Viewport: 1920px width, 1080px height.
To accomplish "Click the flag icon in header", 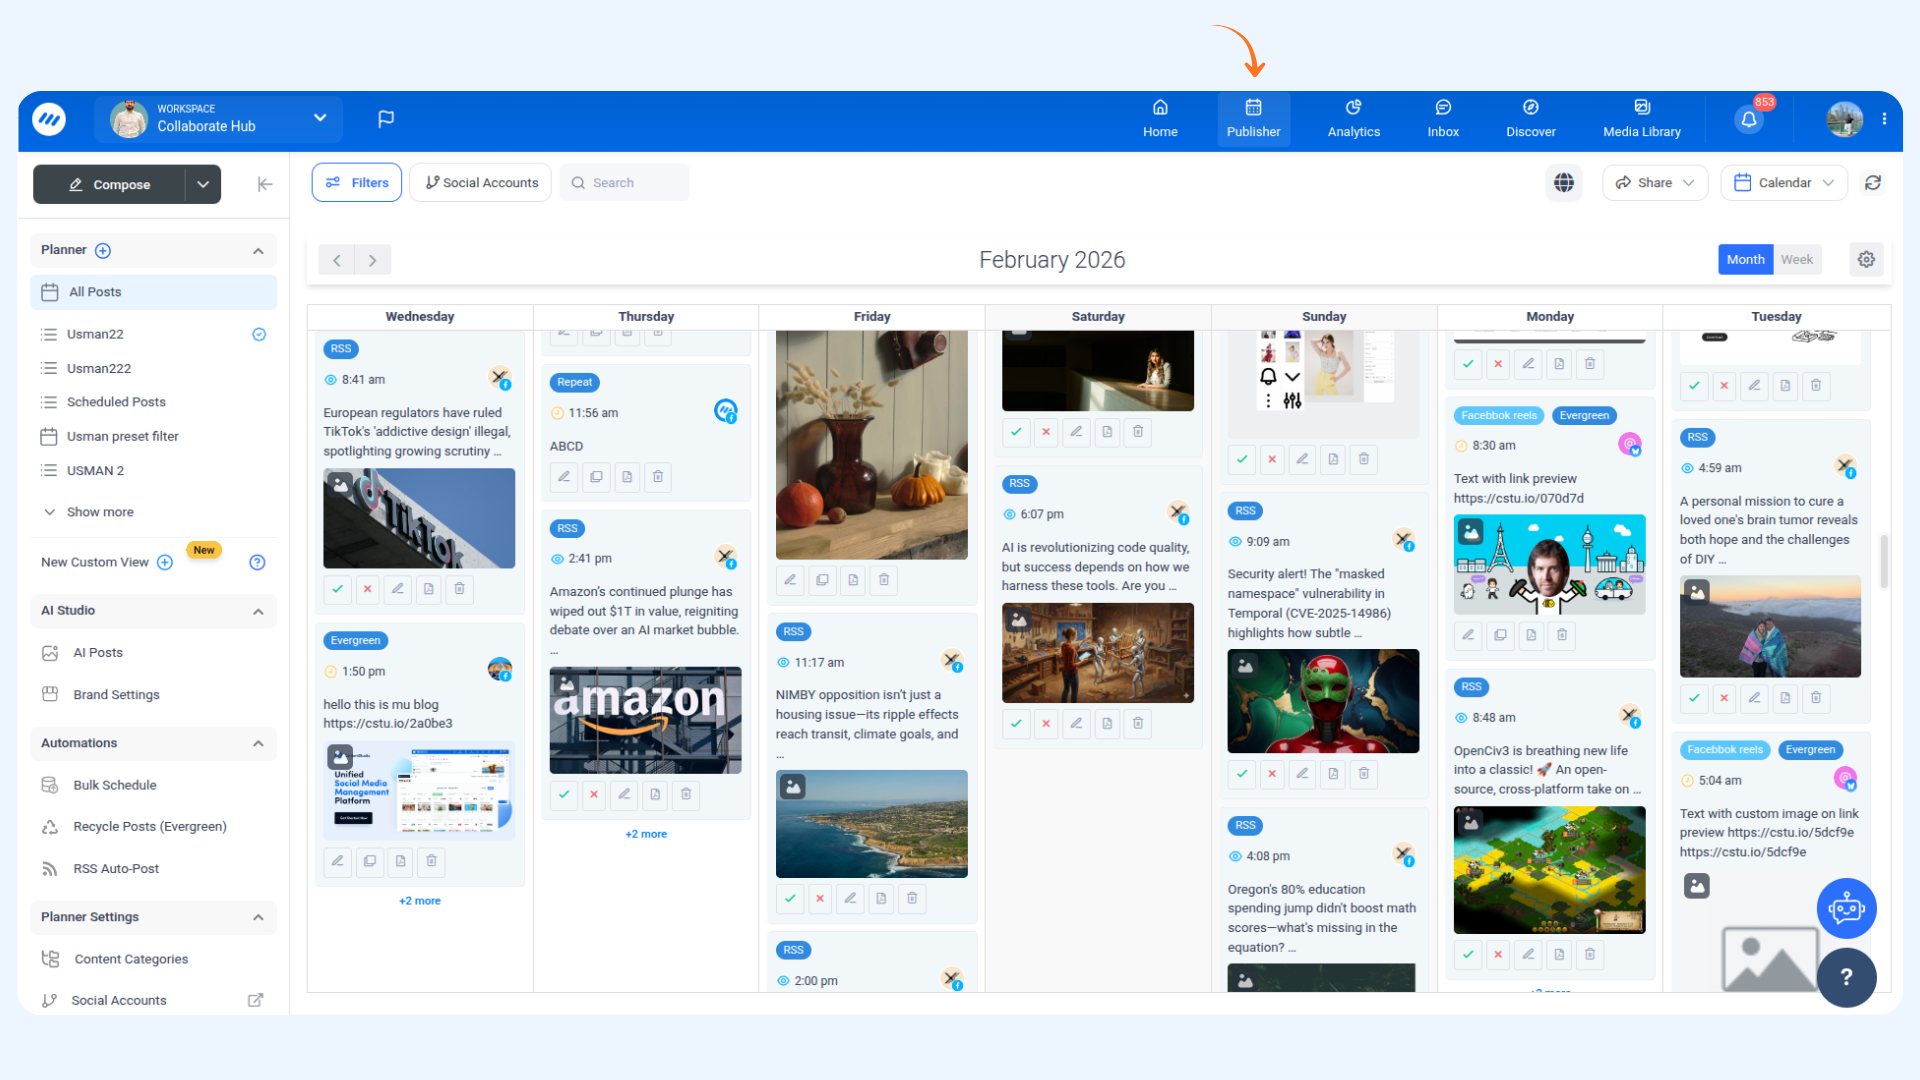I will click(x=386, y=120).
